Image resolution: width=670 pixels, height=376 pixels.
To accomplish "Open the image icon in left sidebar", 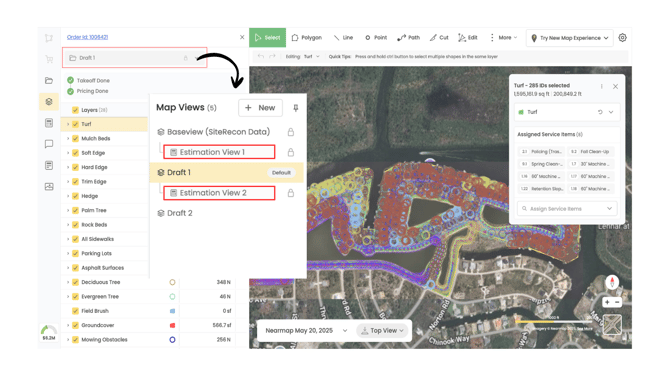I will [x=49, y=187].
